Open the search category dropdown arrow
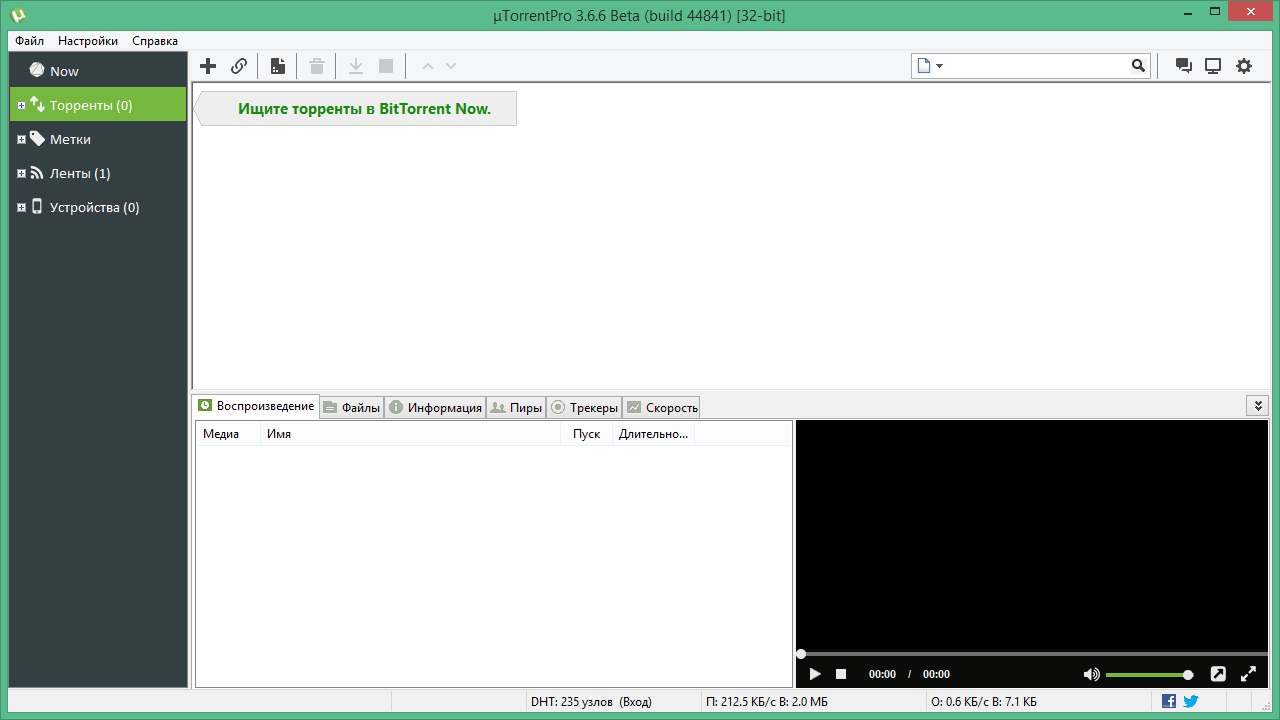The height and width of the screenshot is (720, 1280). tap(940, 65)
